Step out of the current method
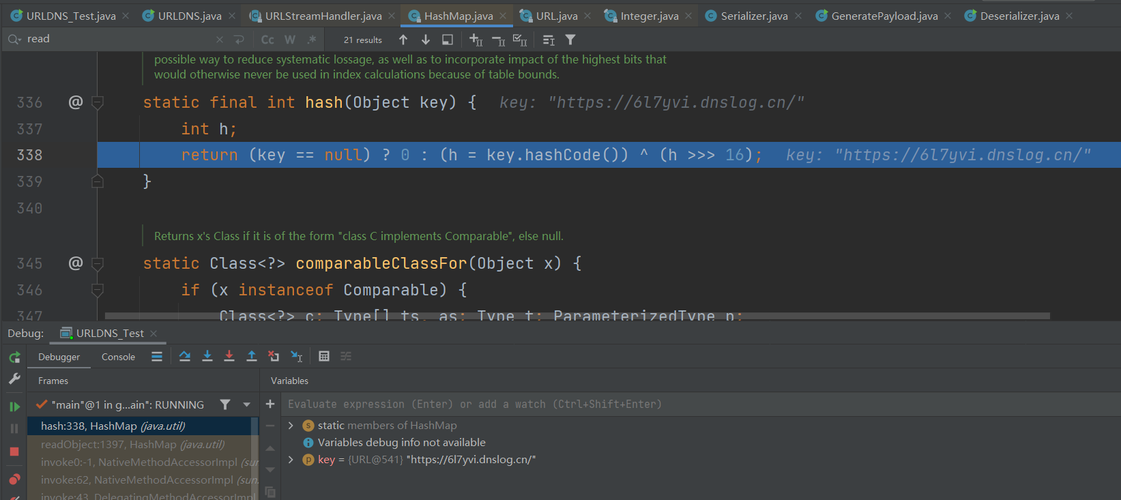 click(x=252, y=356)
